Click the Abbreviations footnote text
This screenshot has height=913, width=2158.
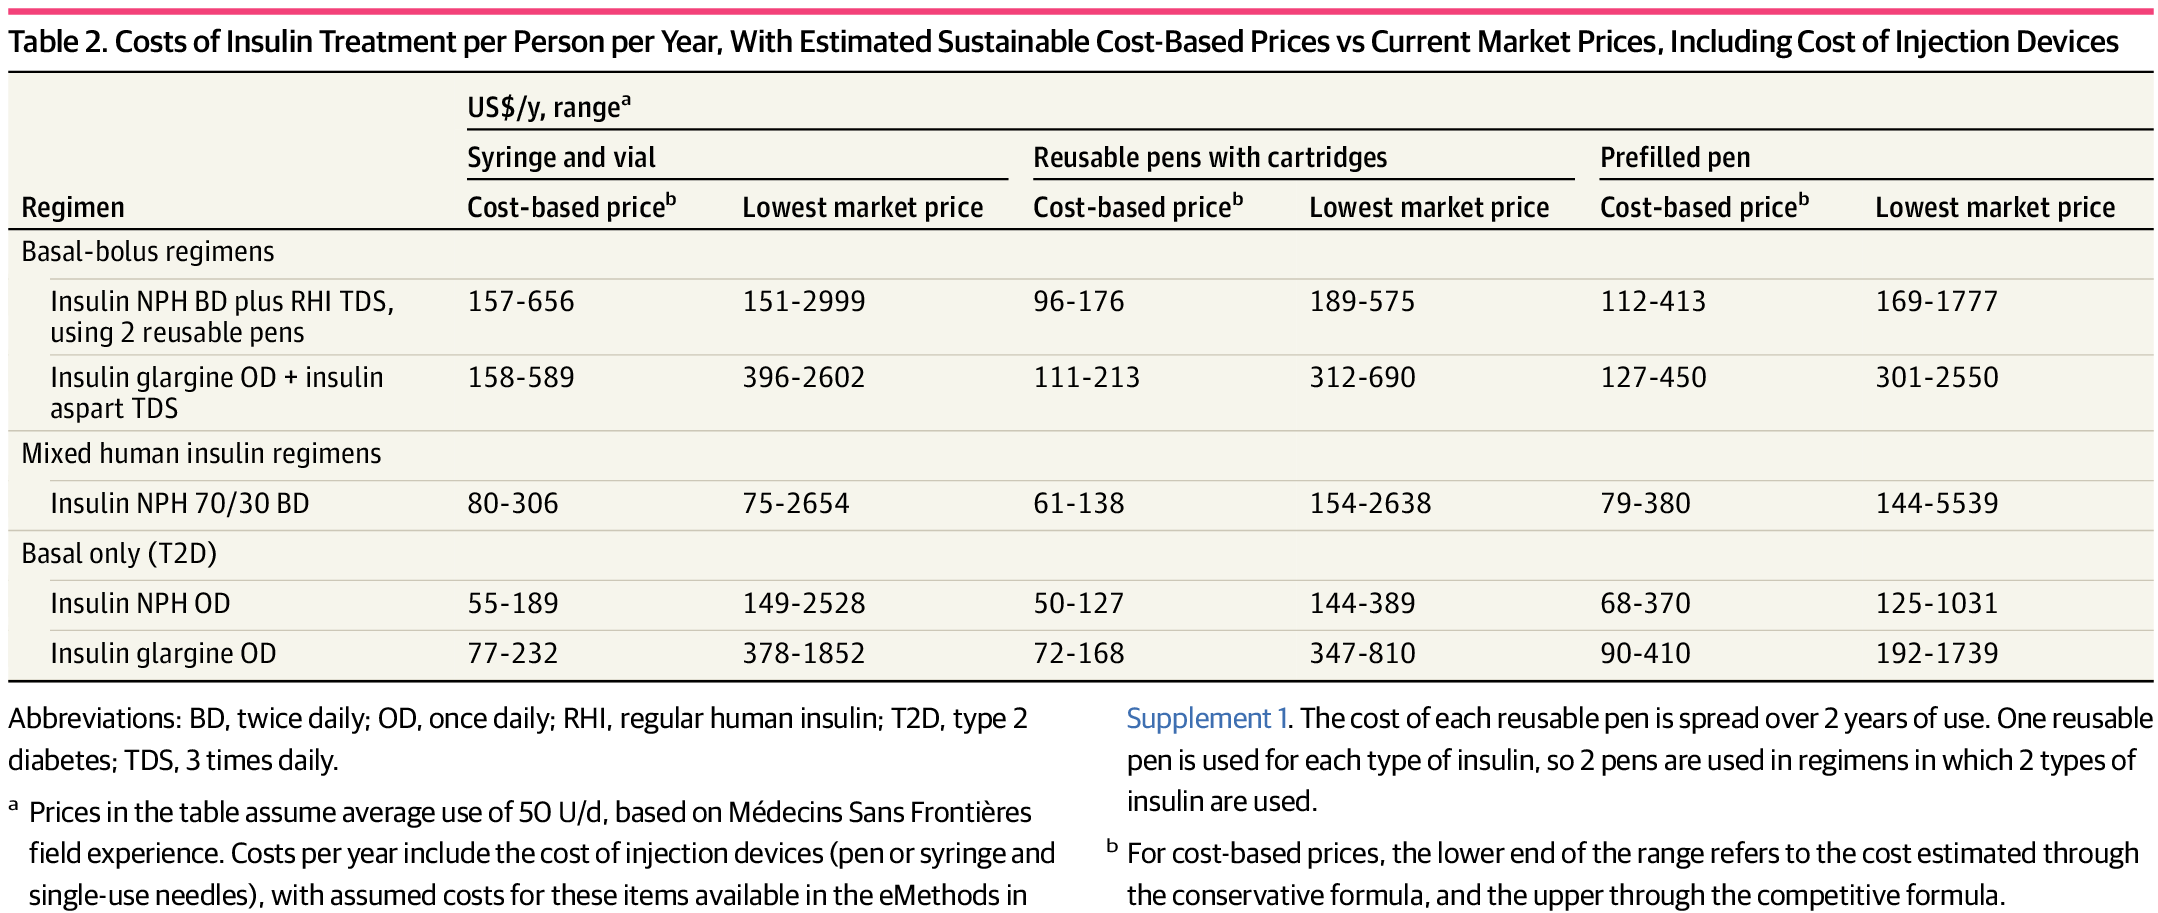[518, 739]
